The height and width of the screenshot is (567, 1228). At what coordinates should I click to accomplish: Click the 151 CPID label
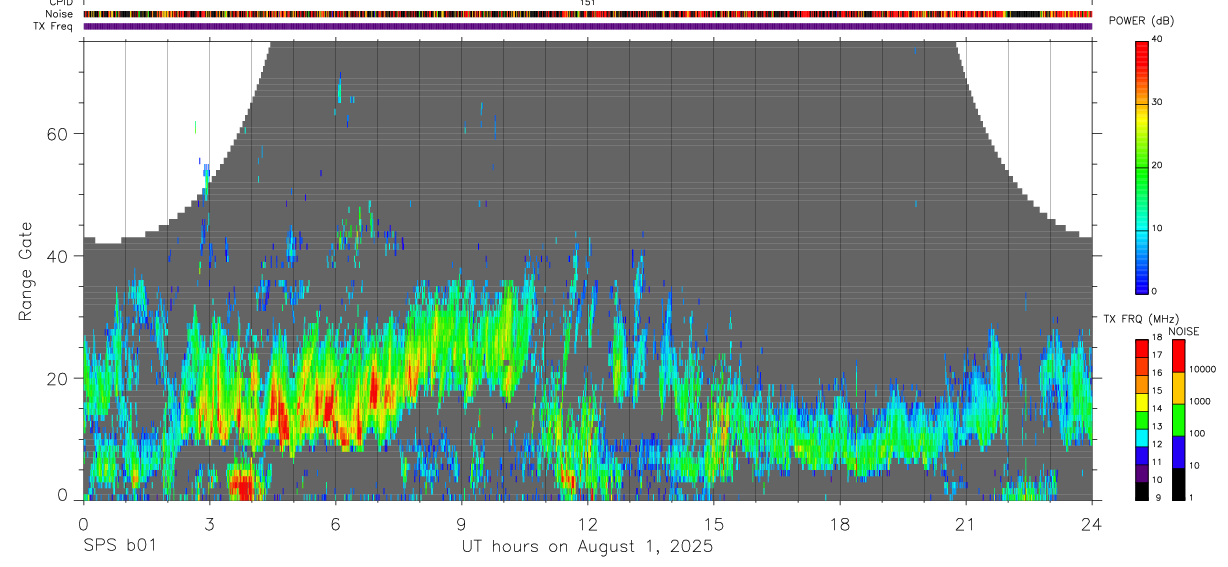tap(588, 3)
